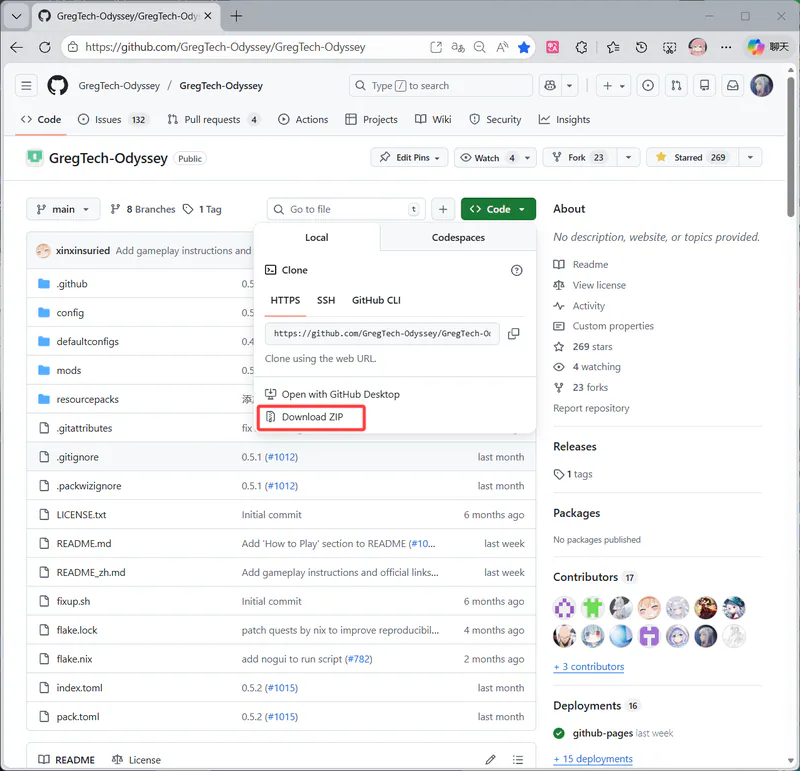This screenshot has width=800, height=771.
Task: Fork the repository with Fork button
Action: 580,158
